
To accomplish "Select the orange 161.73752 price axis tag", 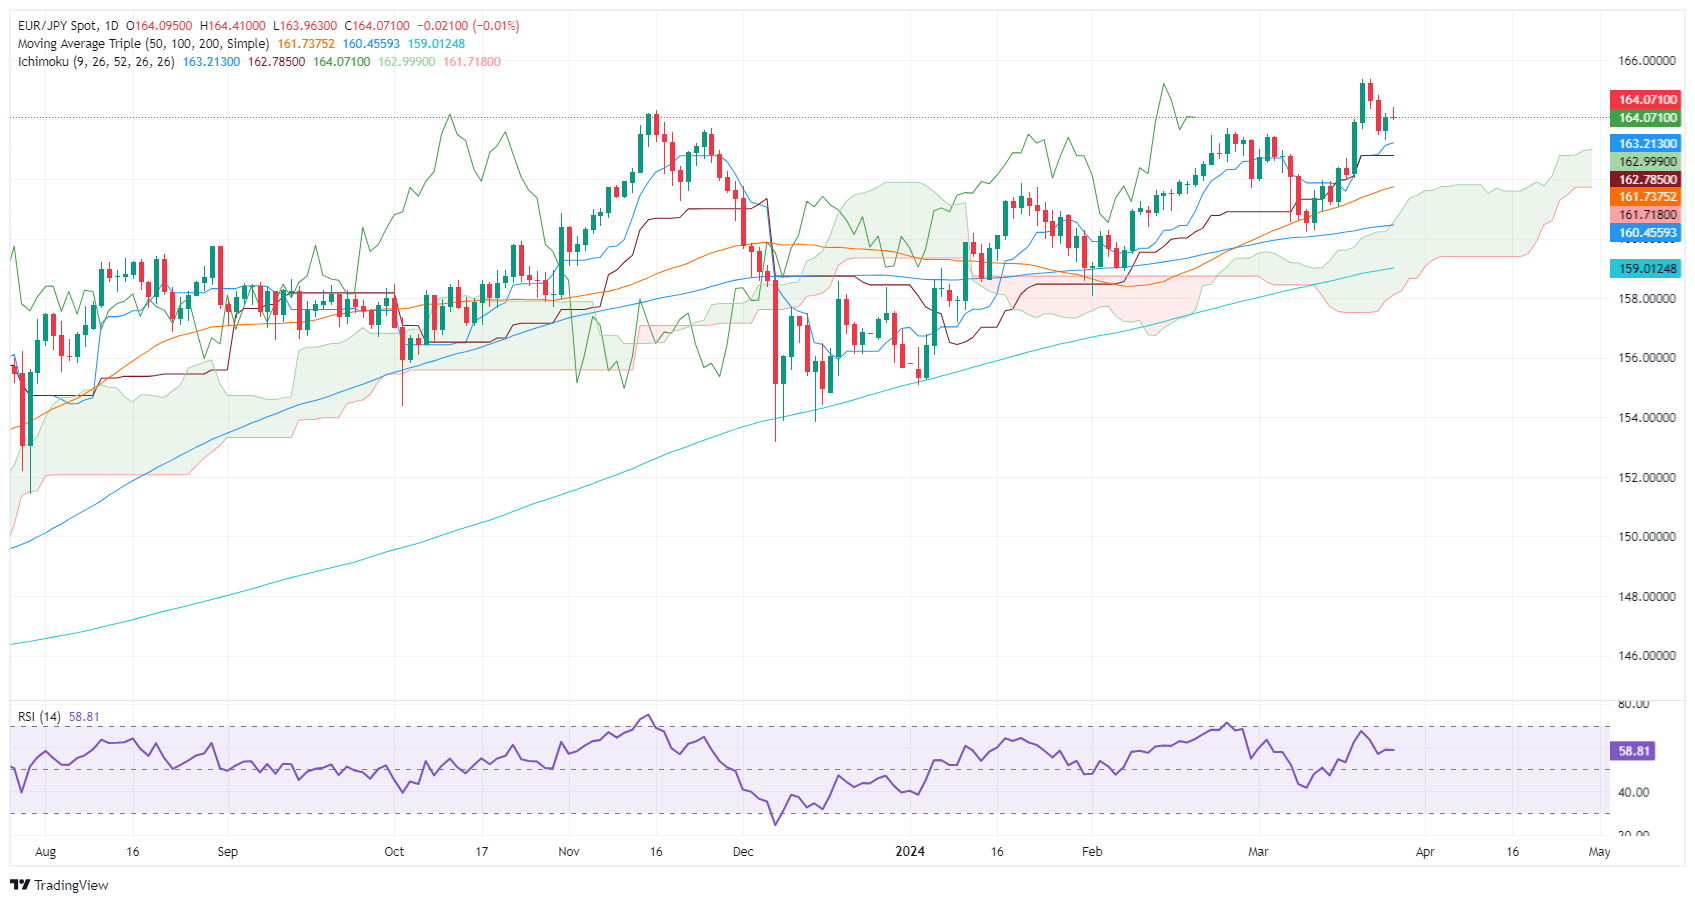I will (1644, 197).
